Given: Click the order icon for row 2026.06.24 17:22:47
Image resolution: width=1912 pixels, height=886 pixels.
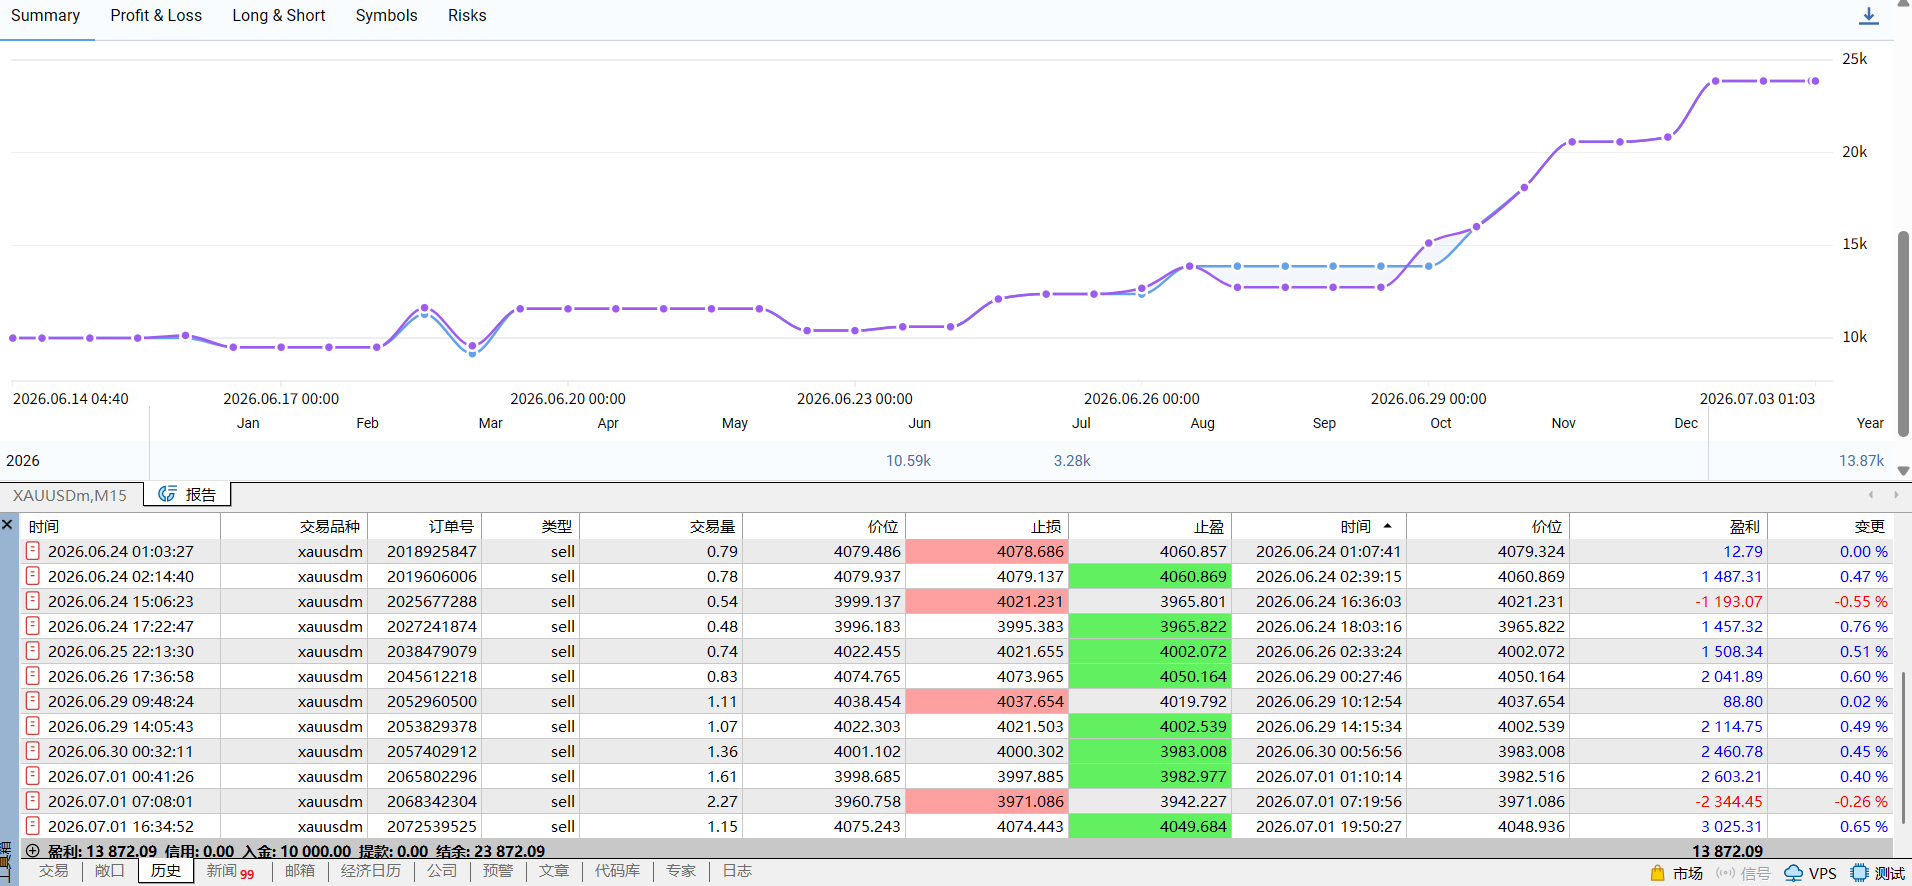Looking at the screenshot, I should pyautogui.click(x=33, y=626).
